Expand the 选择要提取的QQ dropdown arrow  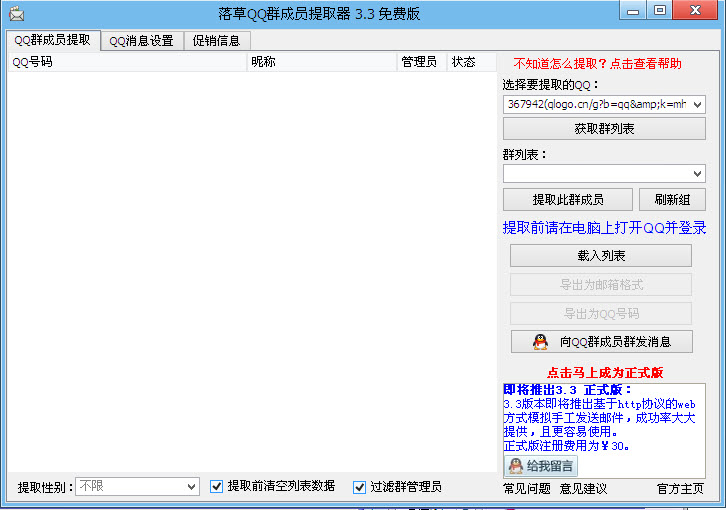pyautogui.click(x=697, y=105)
